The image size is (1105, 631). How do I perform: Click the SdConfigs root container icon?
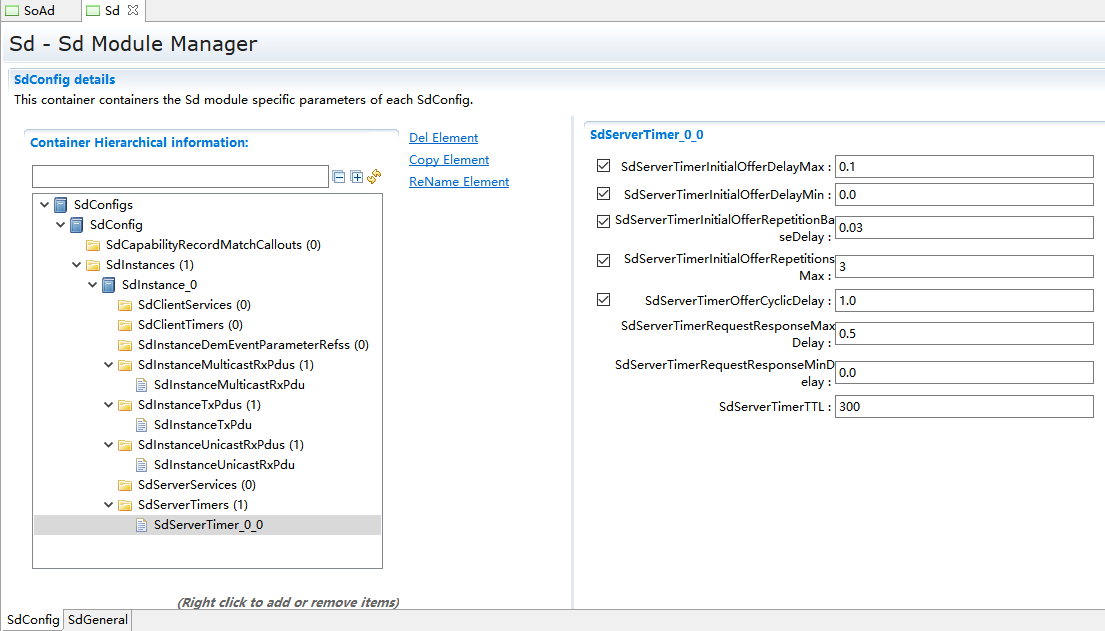pyautogui.click(x=61, y=205)
